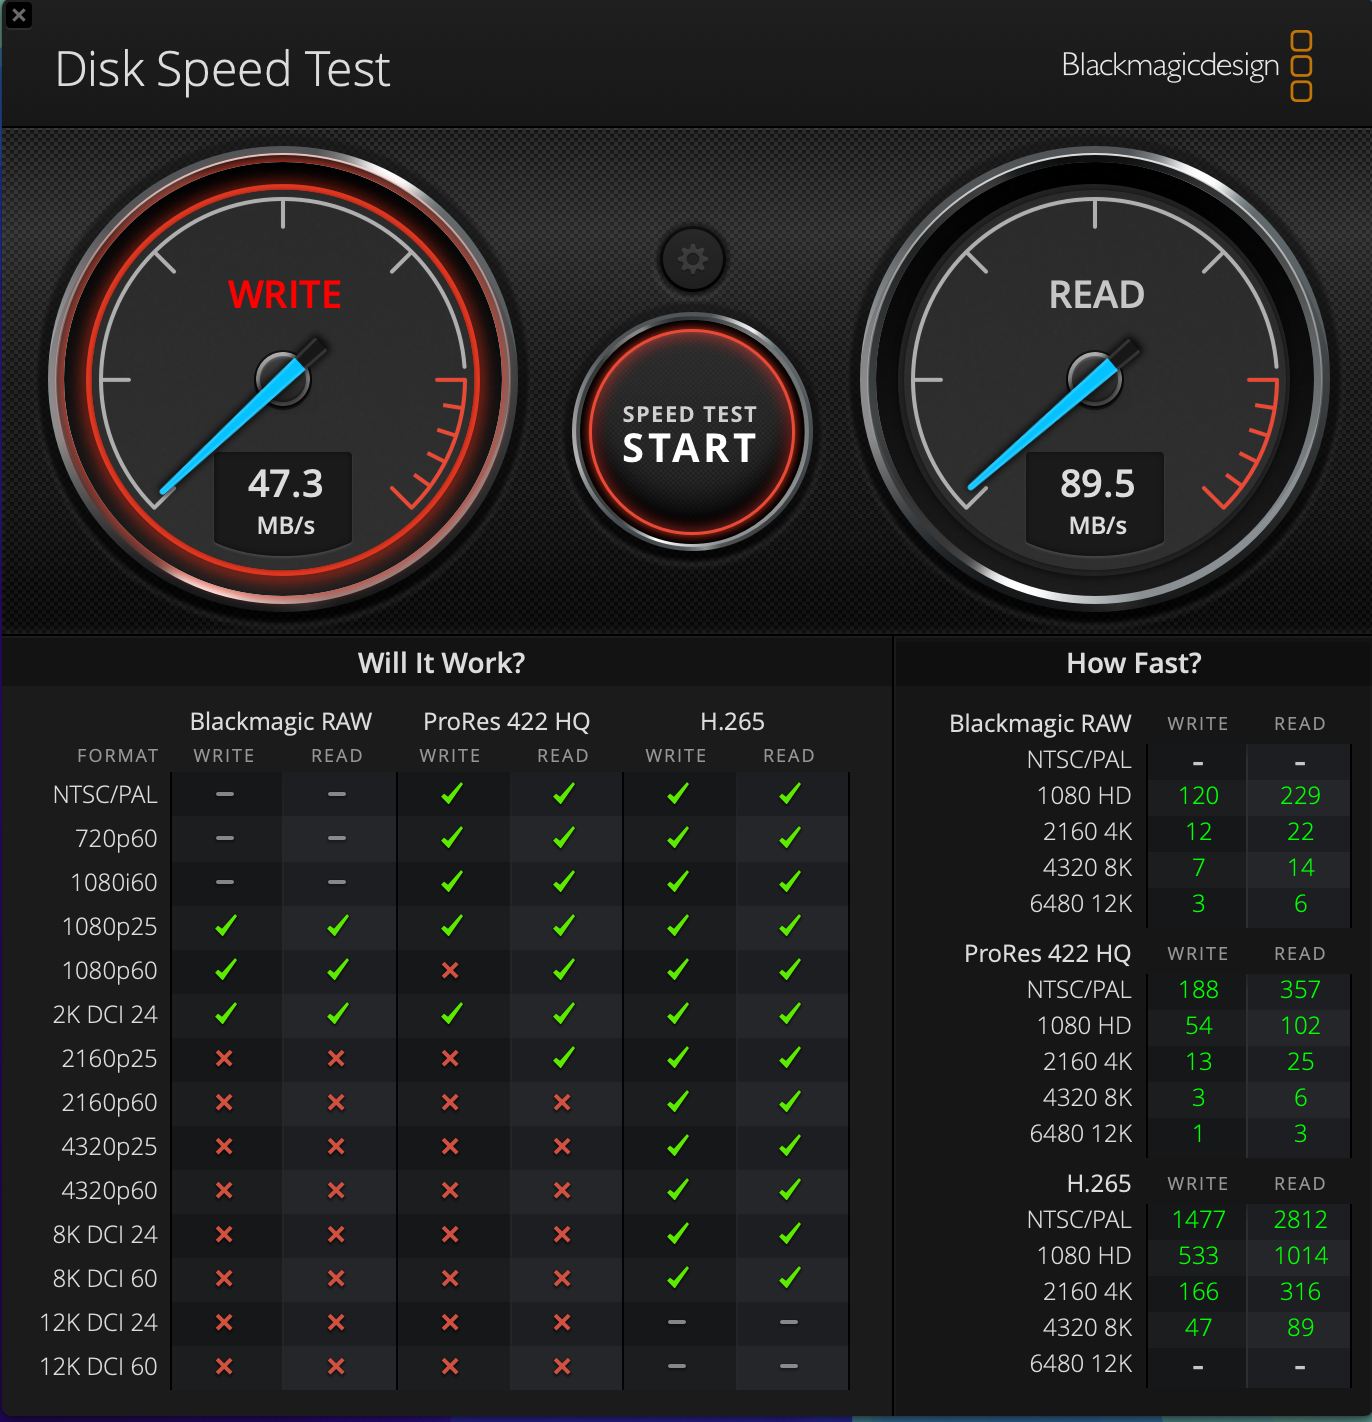
Task: Click the Blackmagic RAW read checkmark for 1080p60
Action: 337,970
